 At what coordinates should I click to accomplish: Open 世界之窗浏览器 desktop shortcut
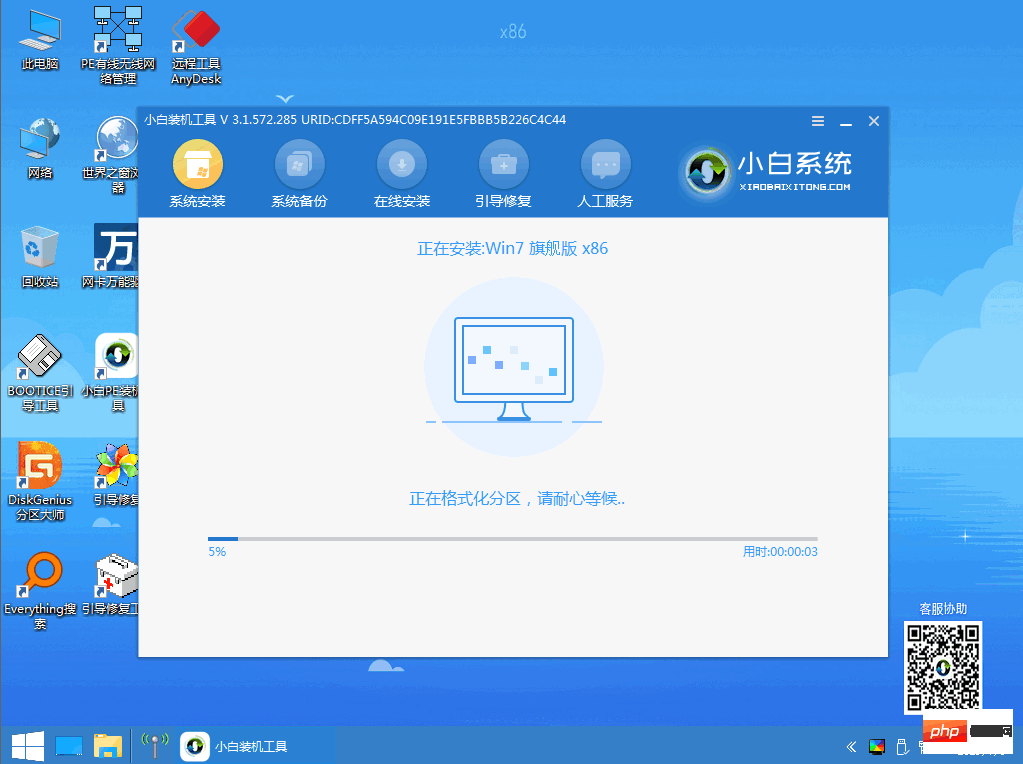point(114,155)
